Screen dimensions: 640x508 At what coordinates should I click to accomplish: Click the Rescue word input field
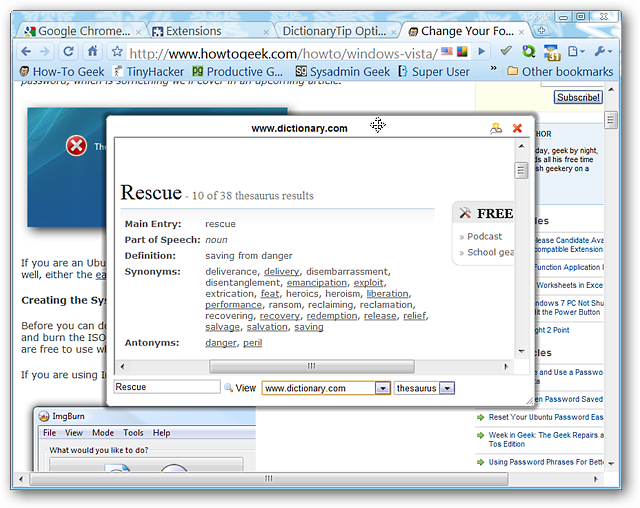[166, 388]
